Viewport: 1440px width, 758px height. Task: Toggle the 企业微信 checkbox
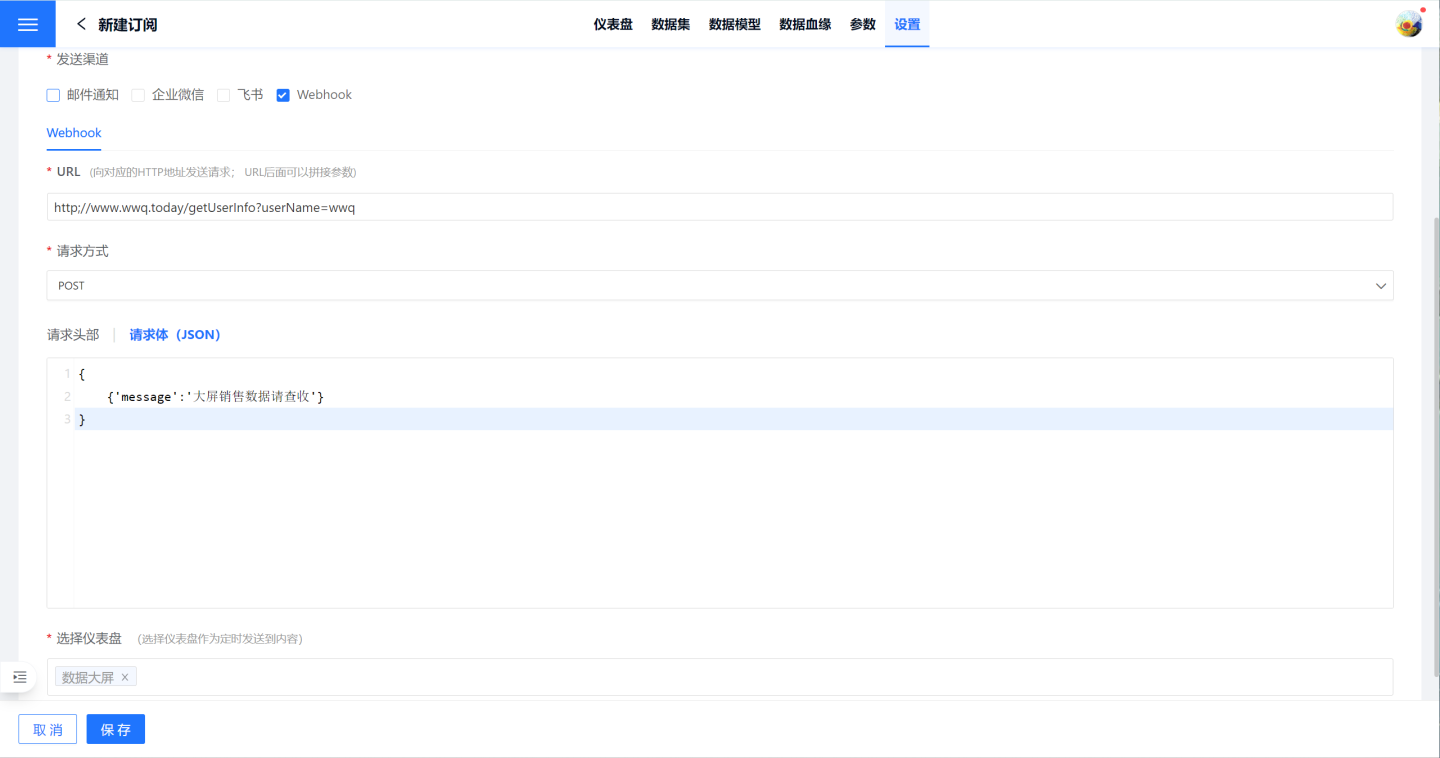pyautogui.click(x=139, y=95)
